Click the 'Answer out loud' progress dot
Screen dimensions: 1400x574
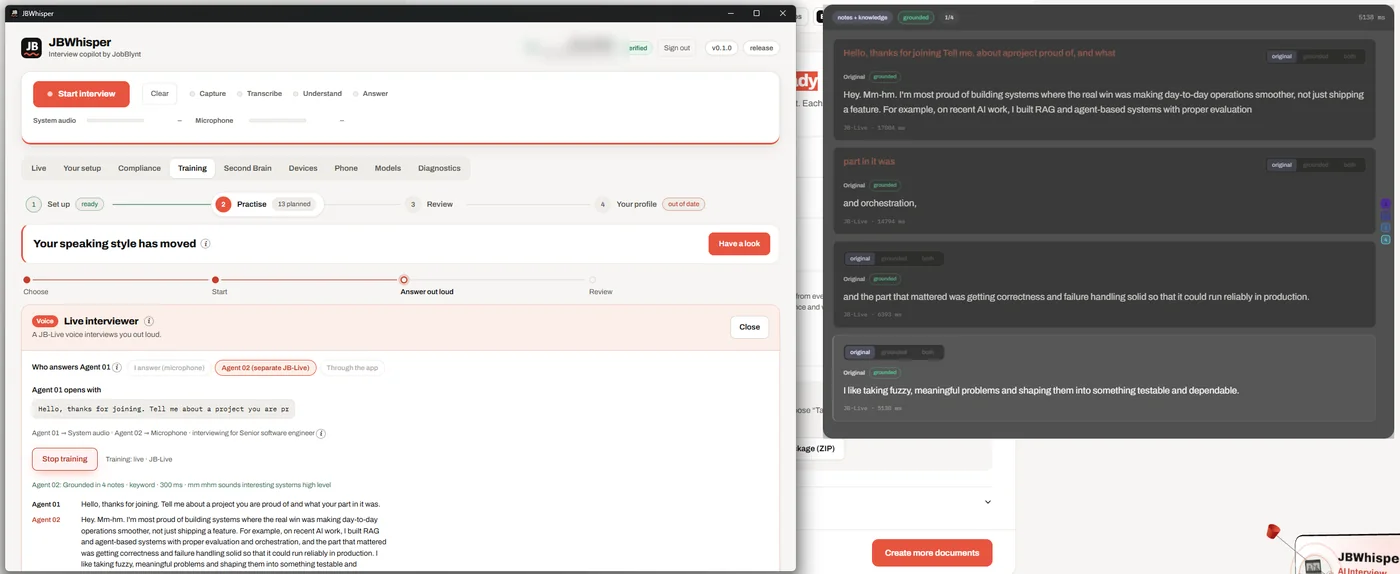click(x=404, y=280)
